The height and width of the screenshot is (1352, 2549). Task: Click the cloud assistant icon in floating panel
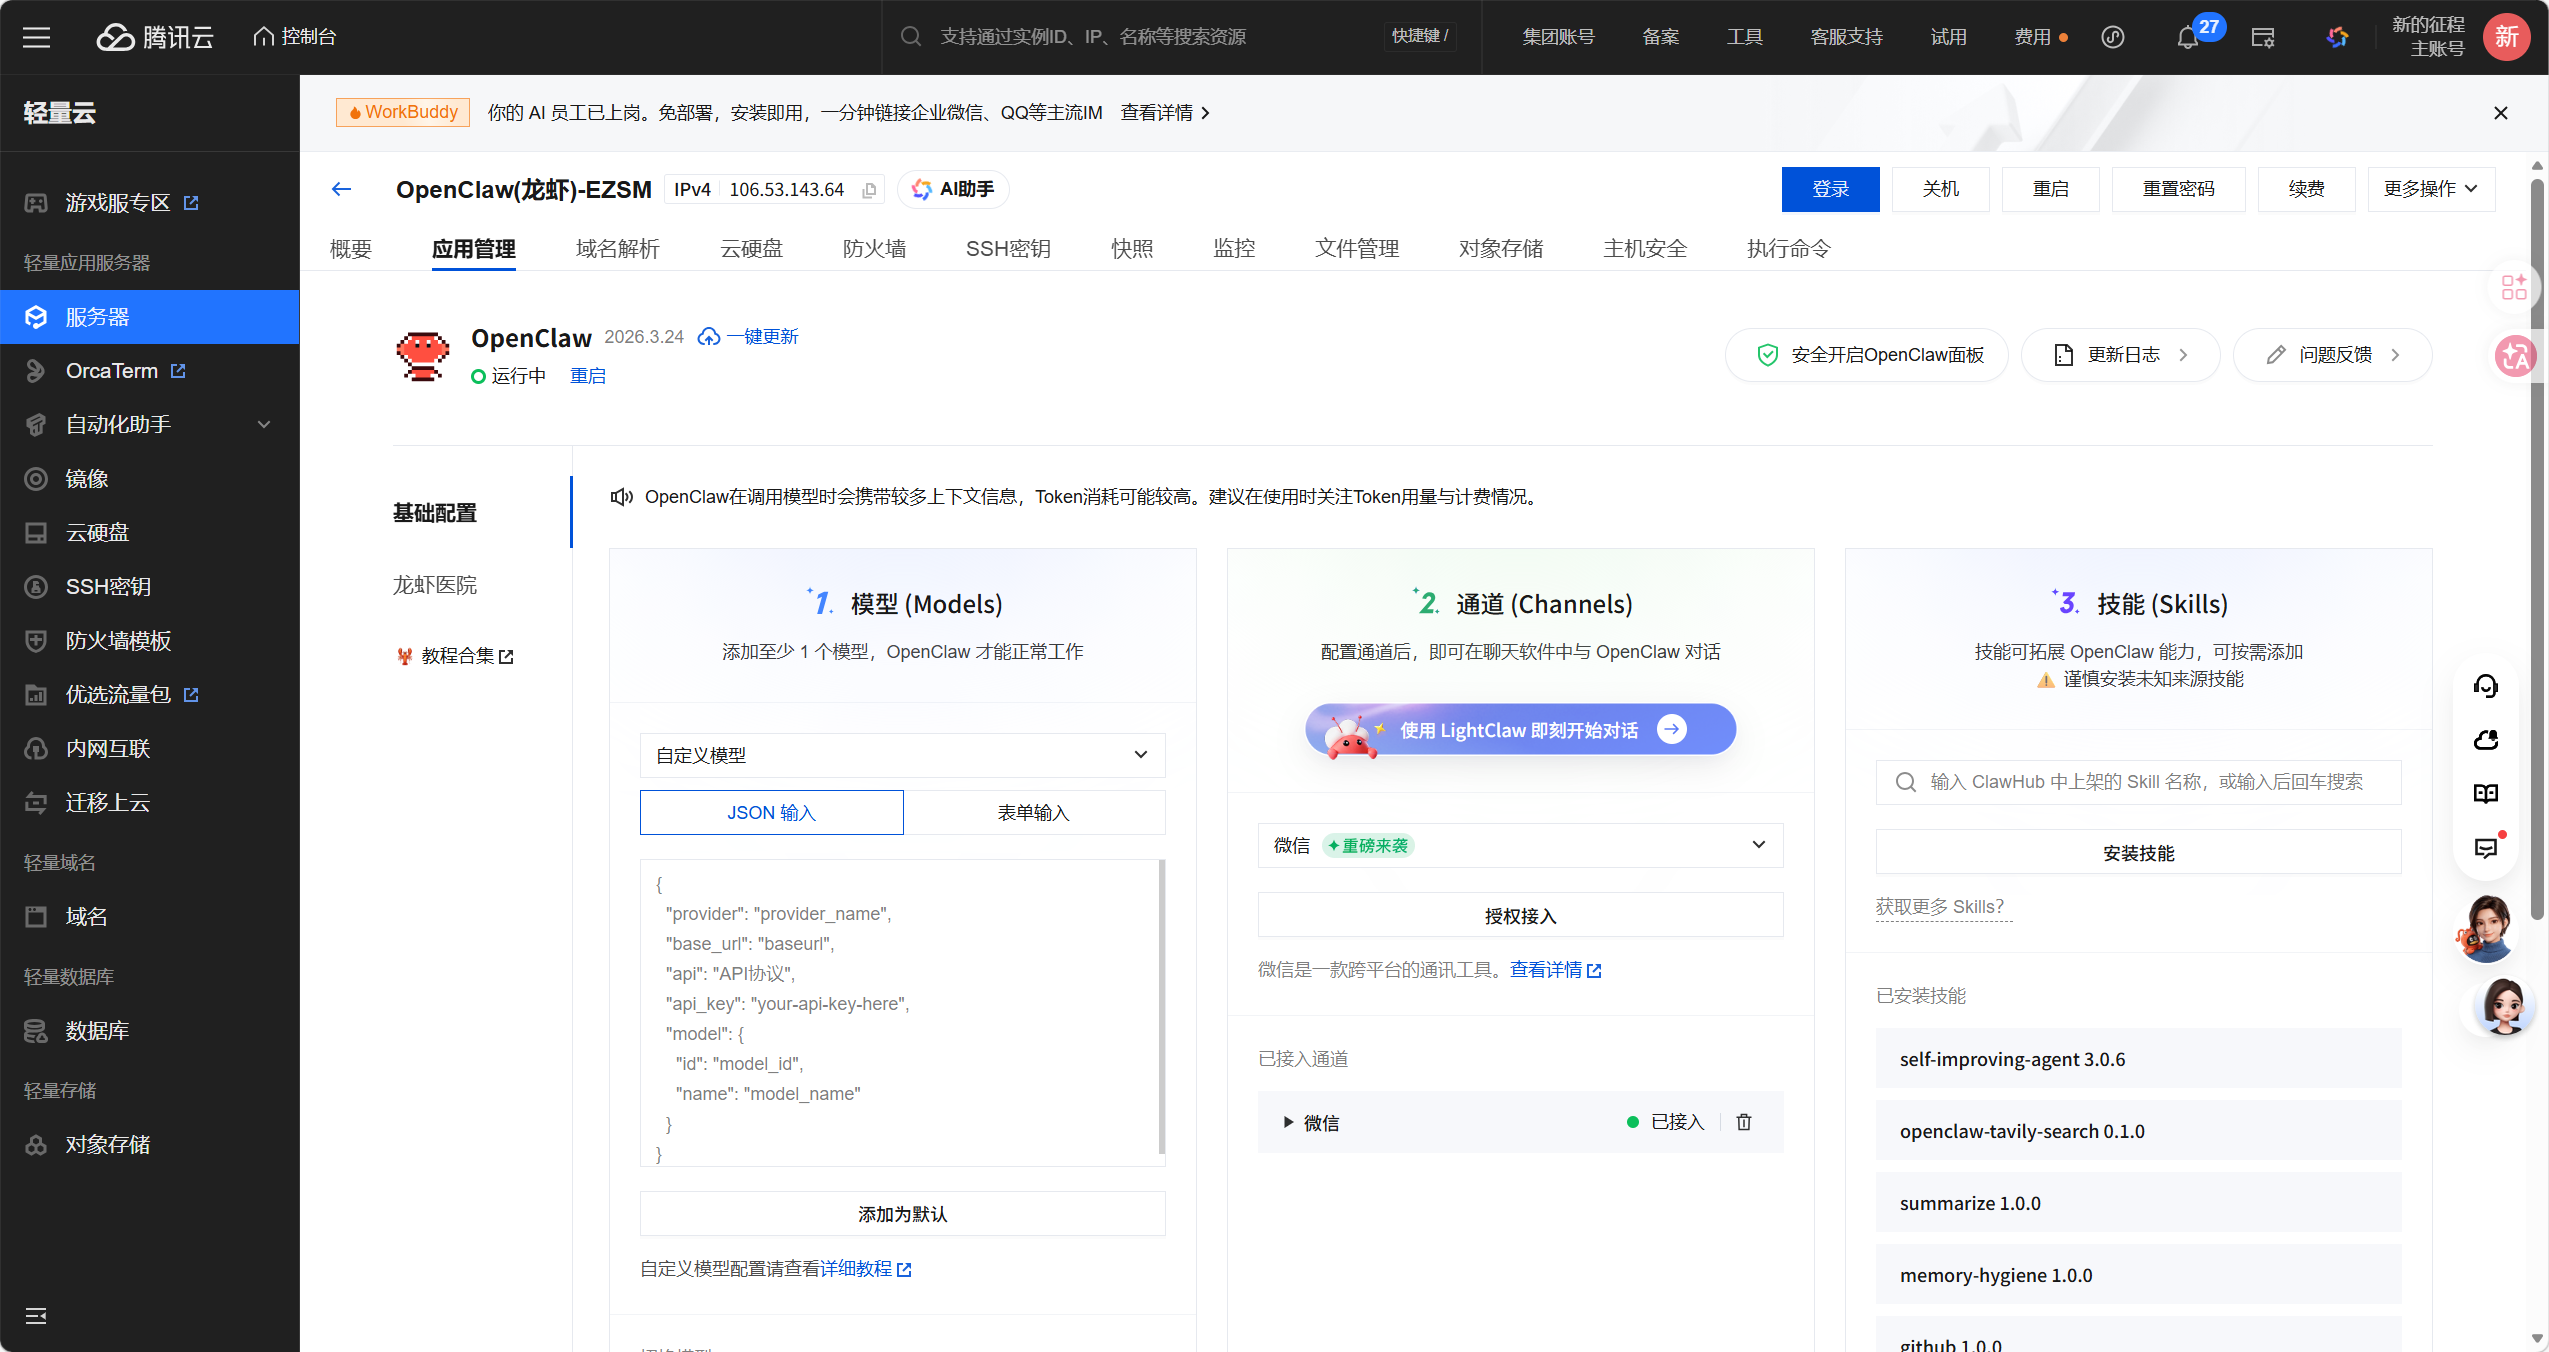tap(2486, 740)
